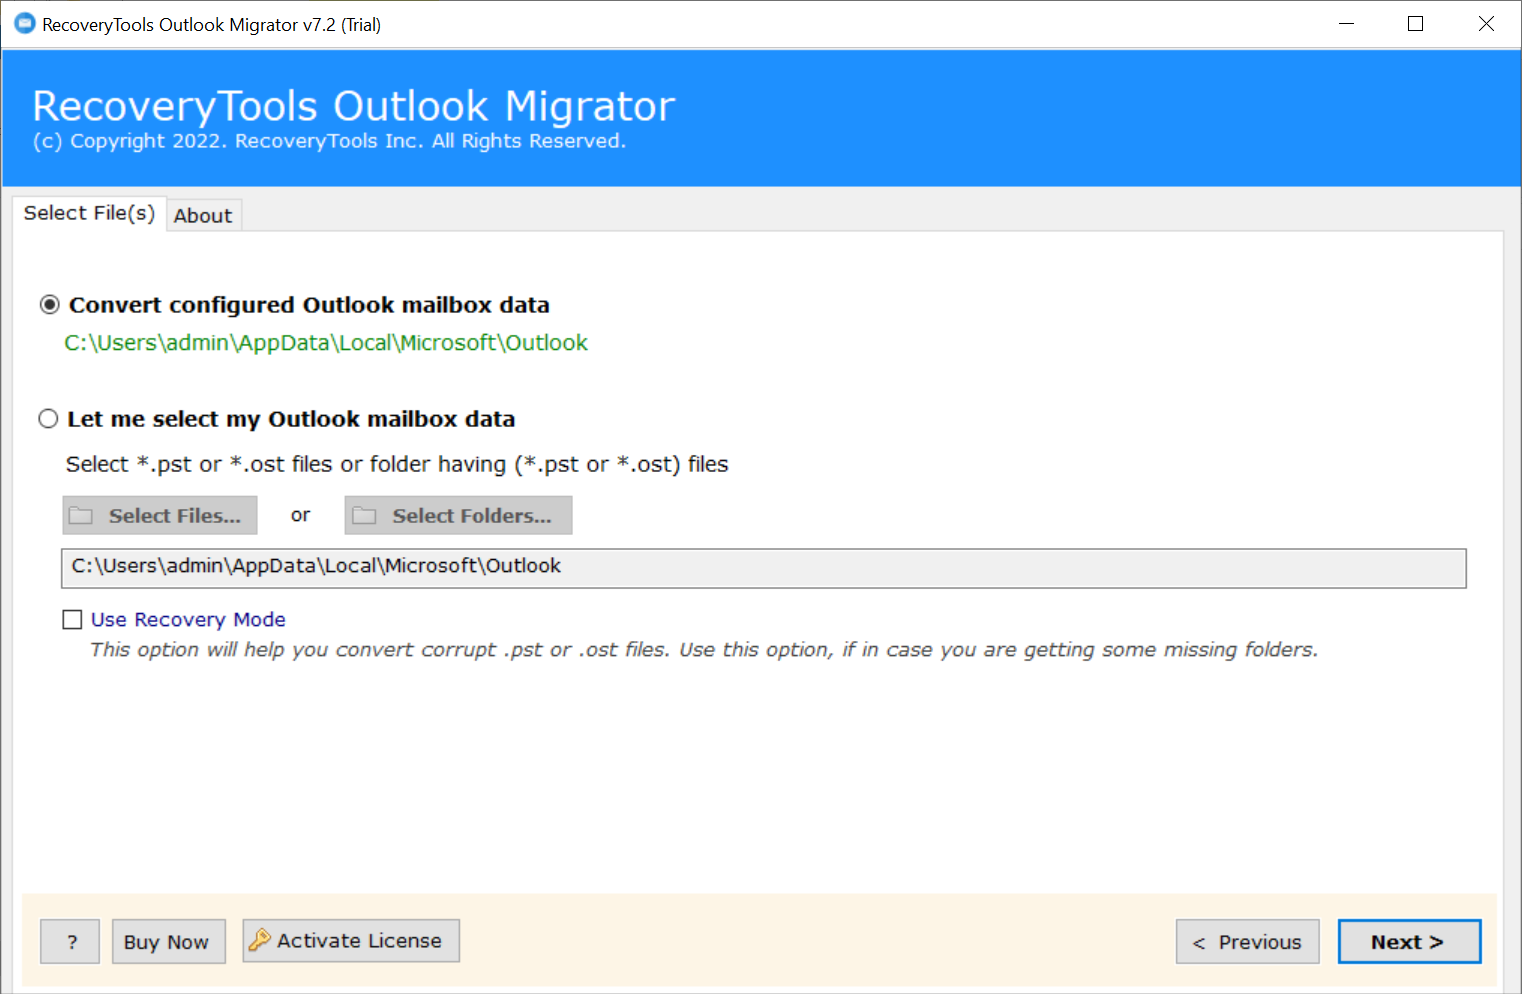Click the Activate License button
The width and height of the screenshot is (1522, 994).
pyautogui.click(x=351, y=941)
